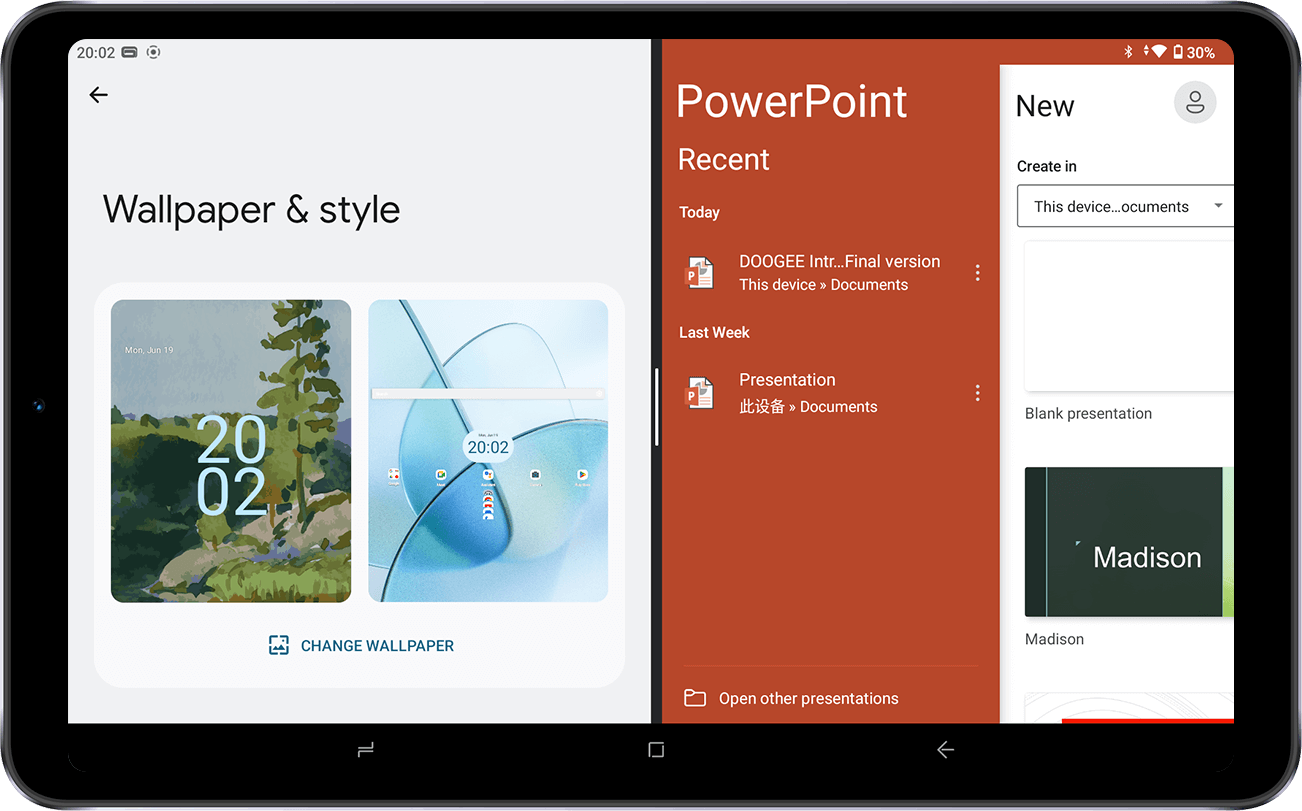Tap the Change Wallpaper picture icon
The height and width of the screenshot is (811, 1302).
click(x=279, y=646)
